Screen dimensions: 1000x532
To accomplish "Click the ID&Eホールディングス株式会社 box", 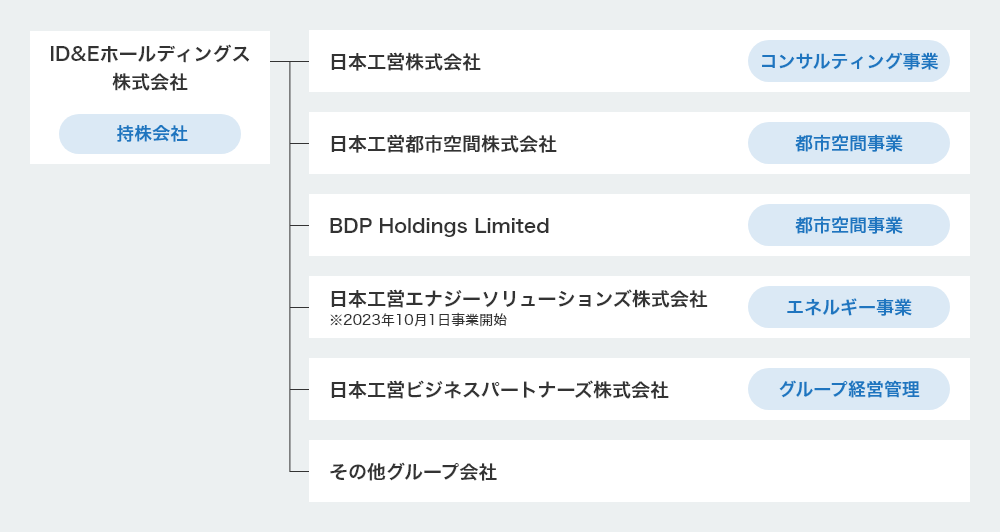I will pos(150,98).
